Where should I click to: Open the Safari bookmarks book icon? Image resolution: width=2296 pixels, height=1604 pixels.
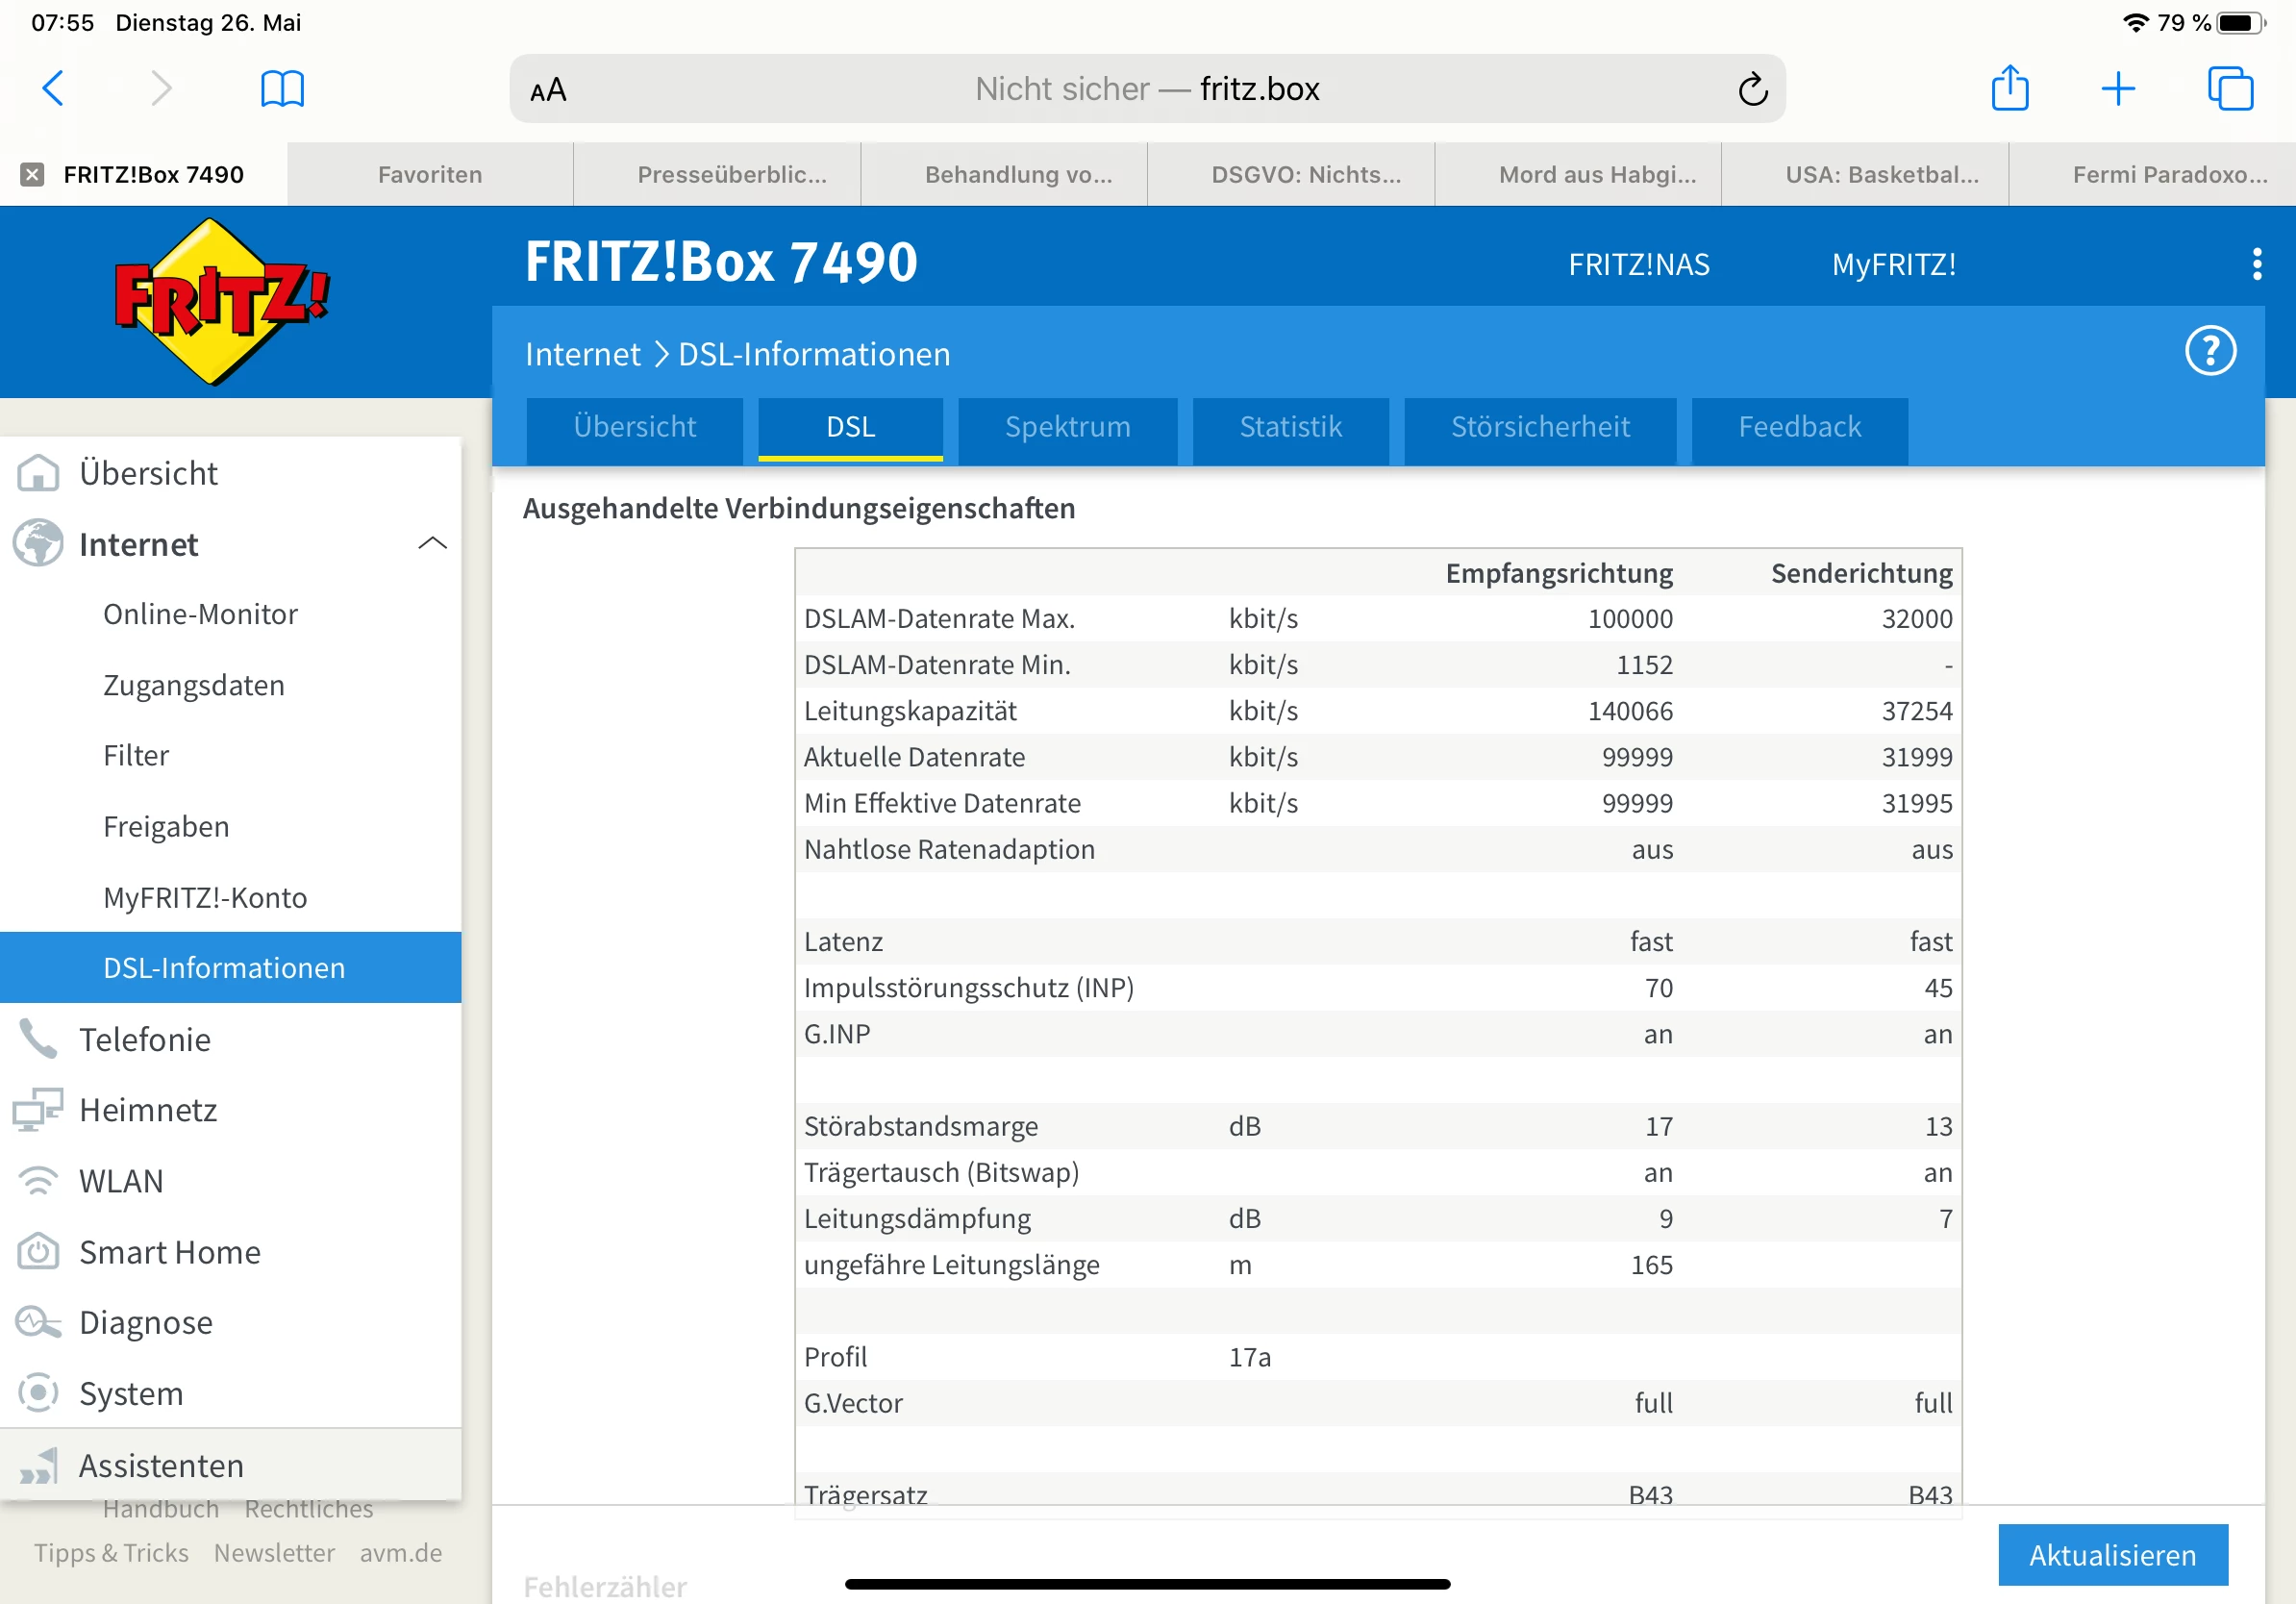[282, 89]
